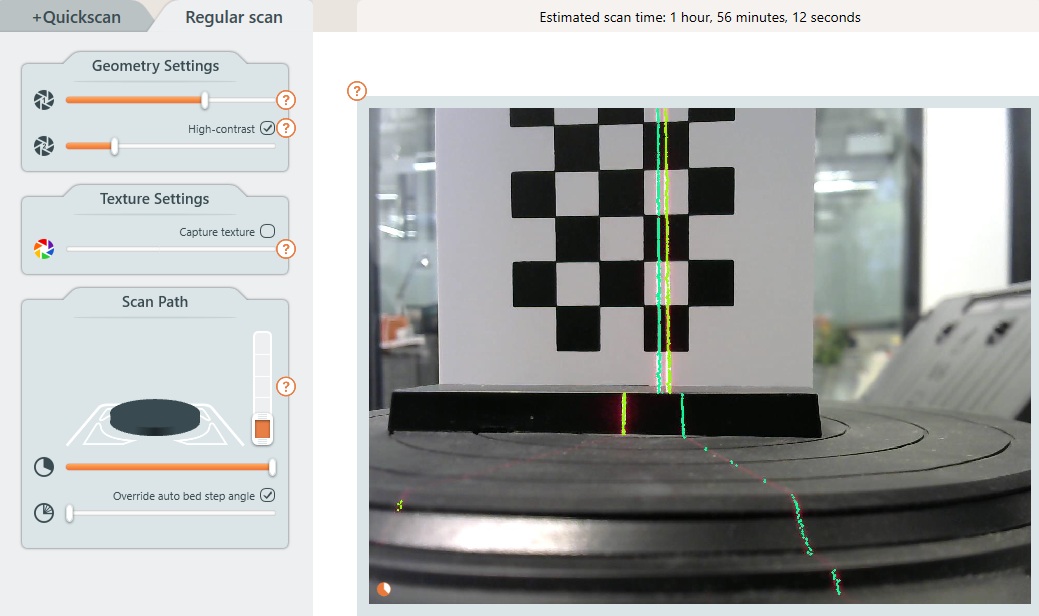Open help for High-contrast option

click(286, 128)
